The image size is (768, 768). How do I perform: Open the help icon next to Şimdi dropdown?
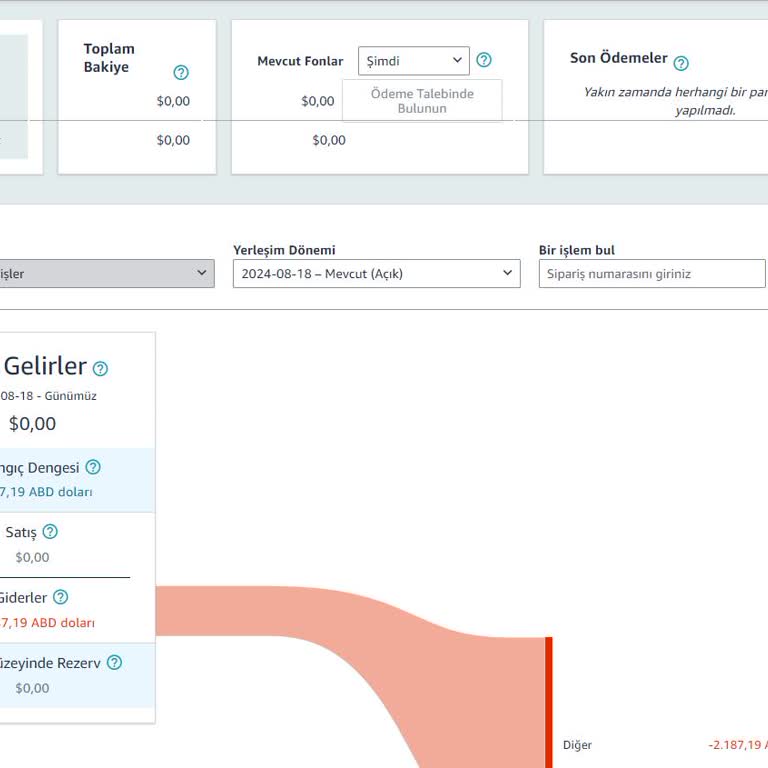pyautogui.click(x=484, y=60)
